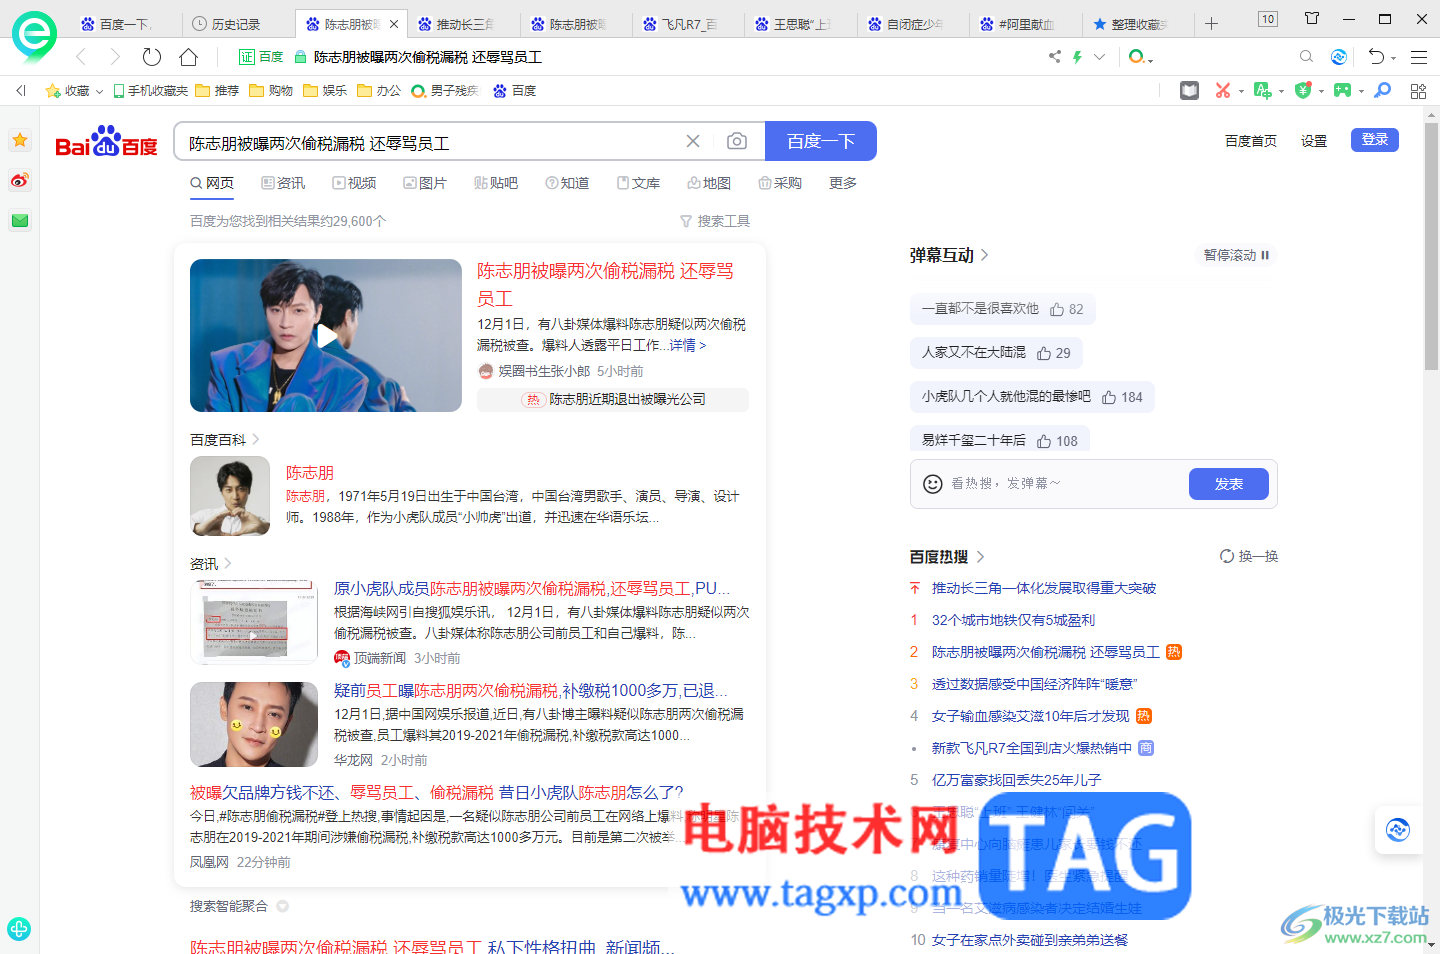Image resolution: width=1440 pixels, height=954 pixels.
Task: Switch to the 视频 search tab
Action: [x=355, y=183]
